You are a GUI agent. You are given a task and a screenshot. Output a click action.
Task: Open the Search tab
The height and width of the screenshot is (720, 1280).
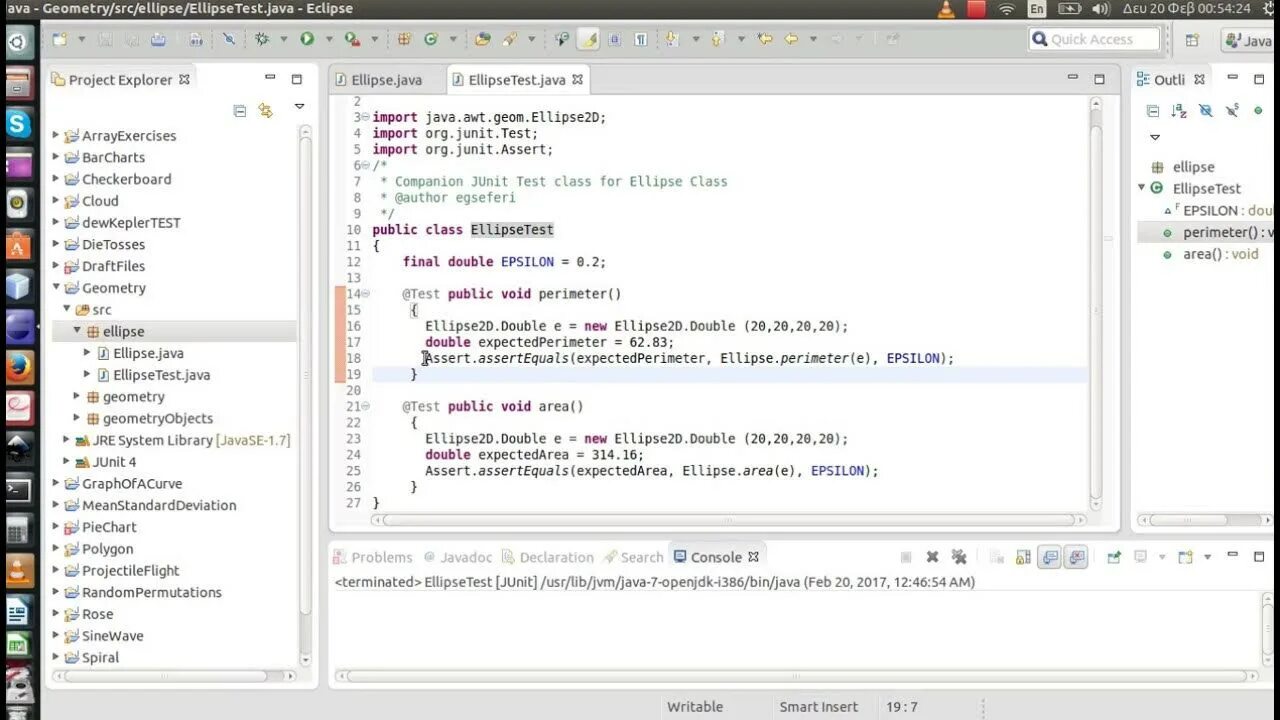tap(633, 557)
